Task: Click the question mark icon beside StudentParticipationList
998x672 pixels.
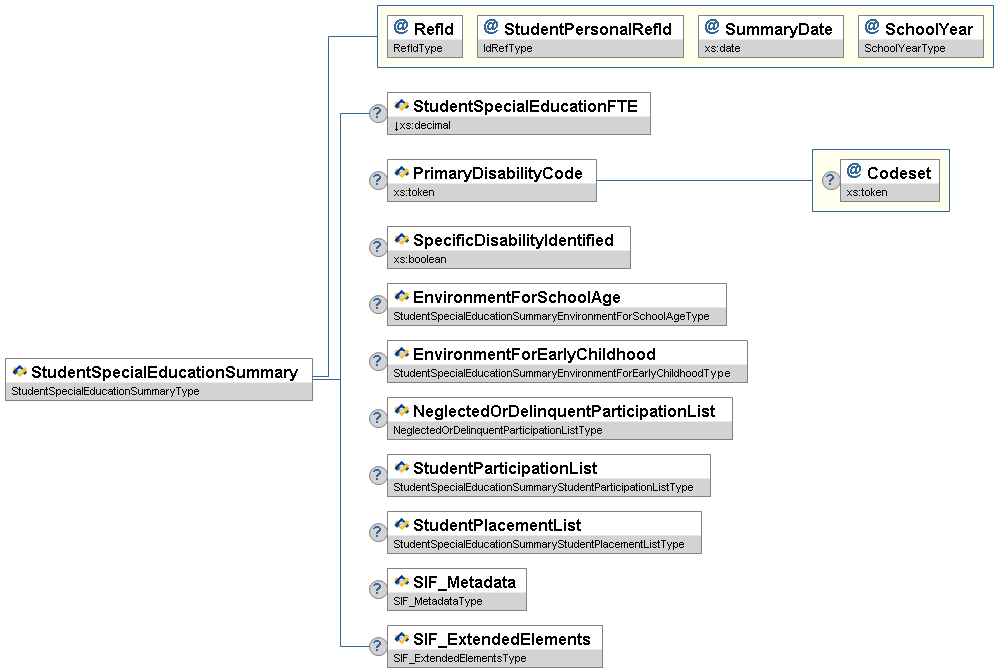Action: 377,476
